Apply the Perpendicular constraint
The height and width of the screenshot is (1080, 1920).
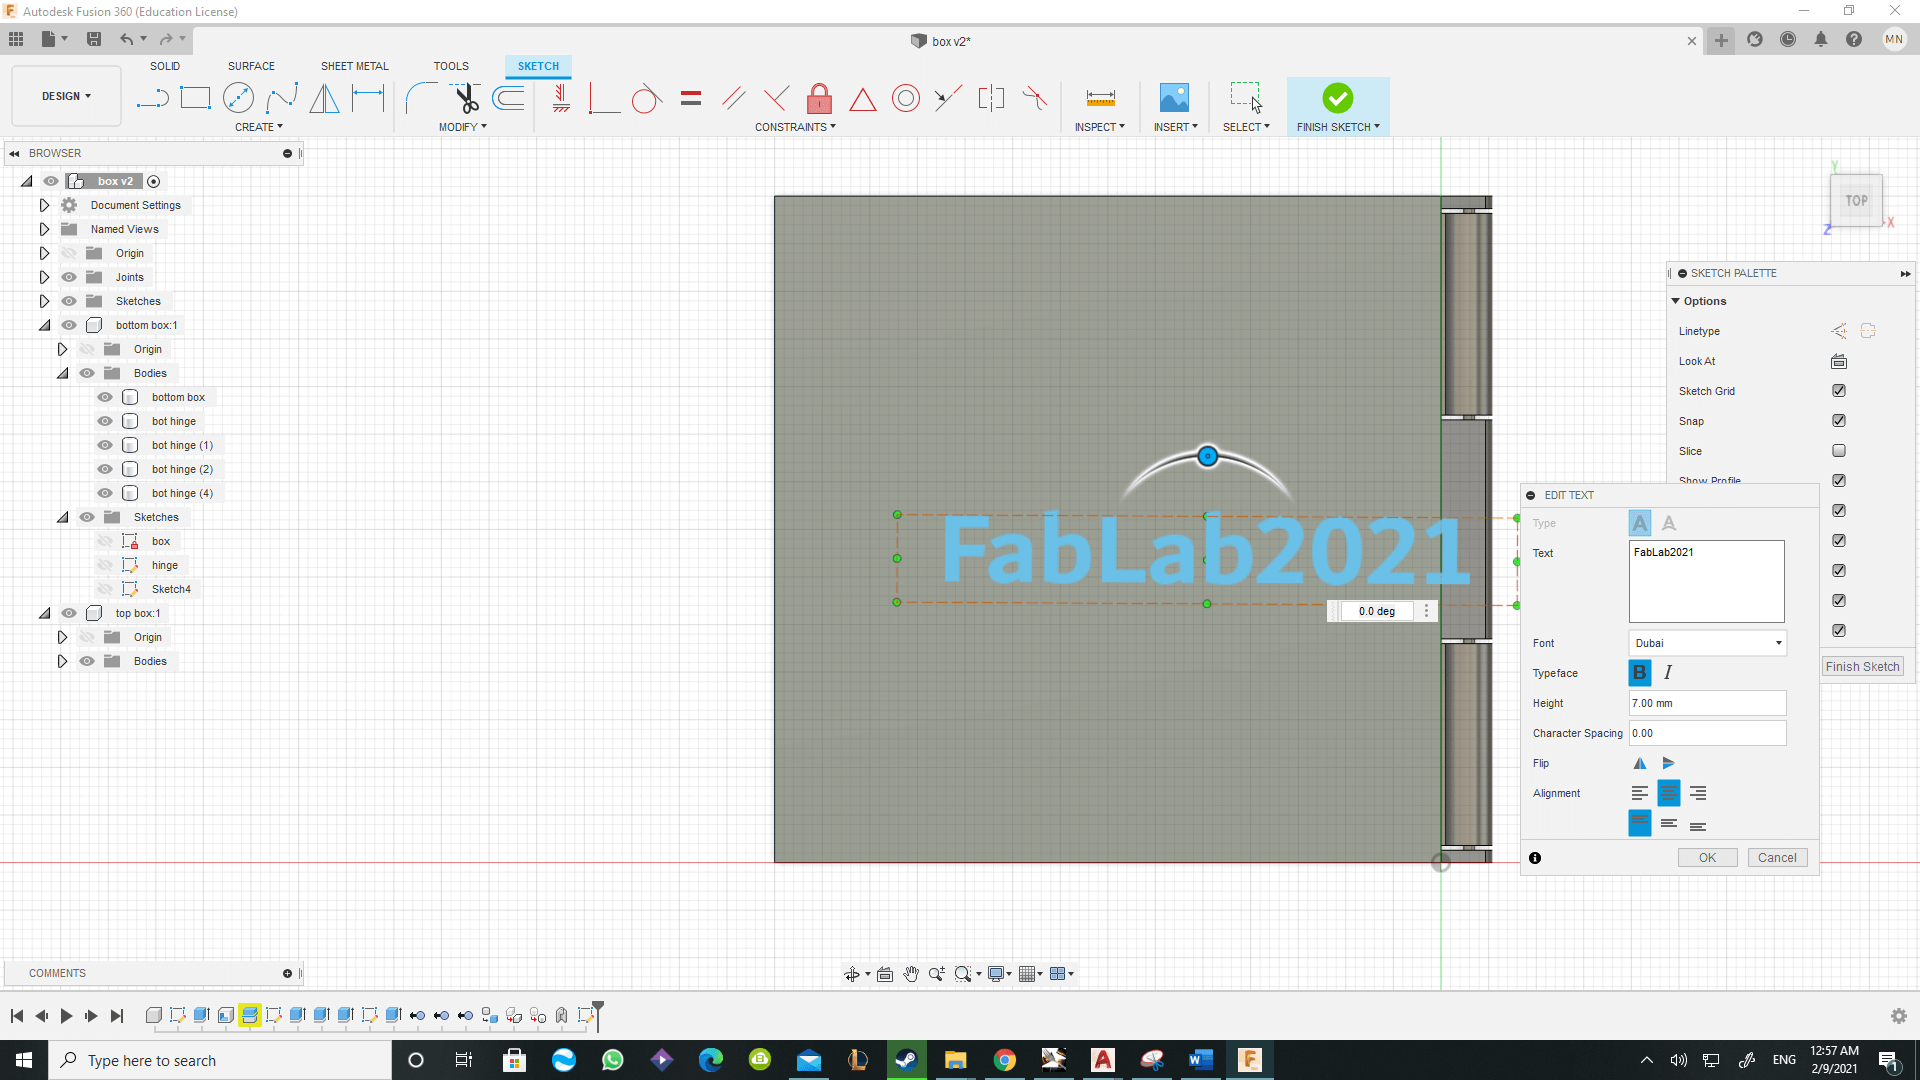776,98
